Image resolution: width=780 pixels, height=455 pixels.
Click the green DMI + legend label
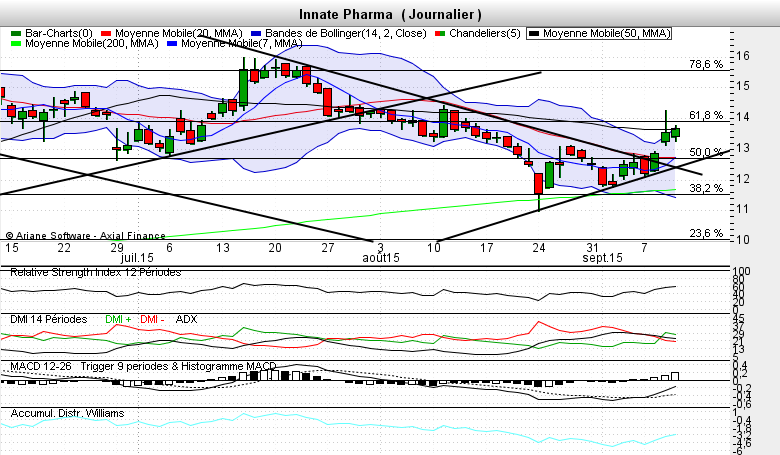coord(120,318)
